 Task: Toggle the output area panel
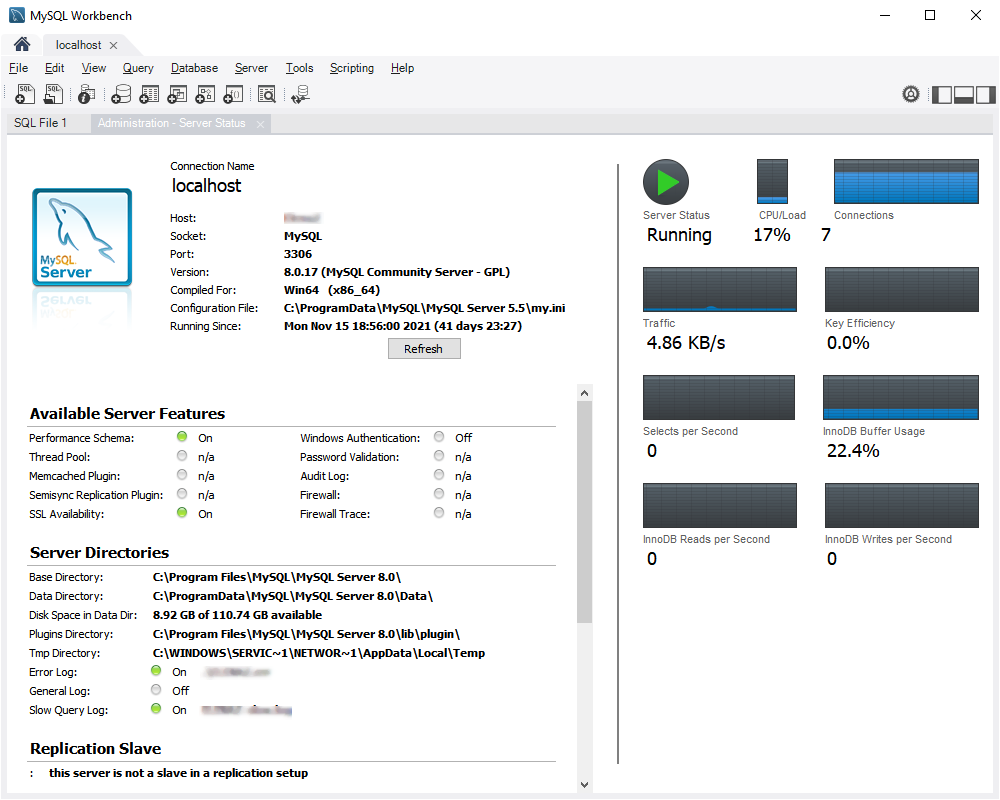[x=964, y=93]
